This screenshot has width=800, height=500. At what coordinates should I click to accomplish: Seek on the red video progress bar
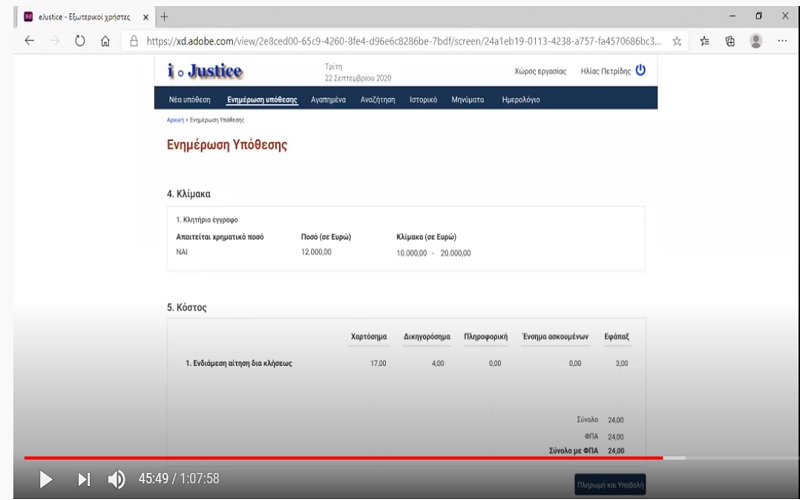click(400, 458)
